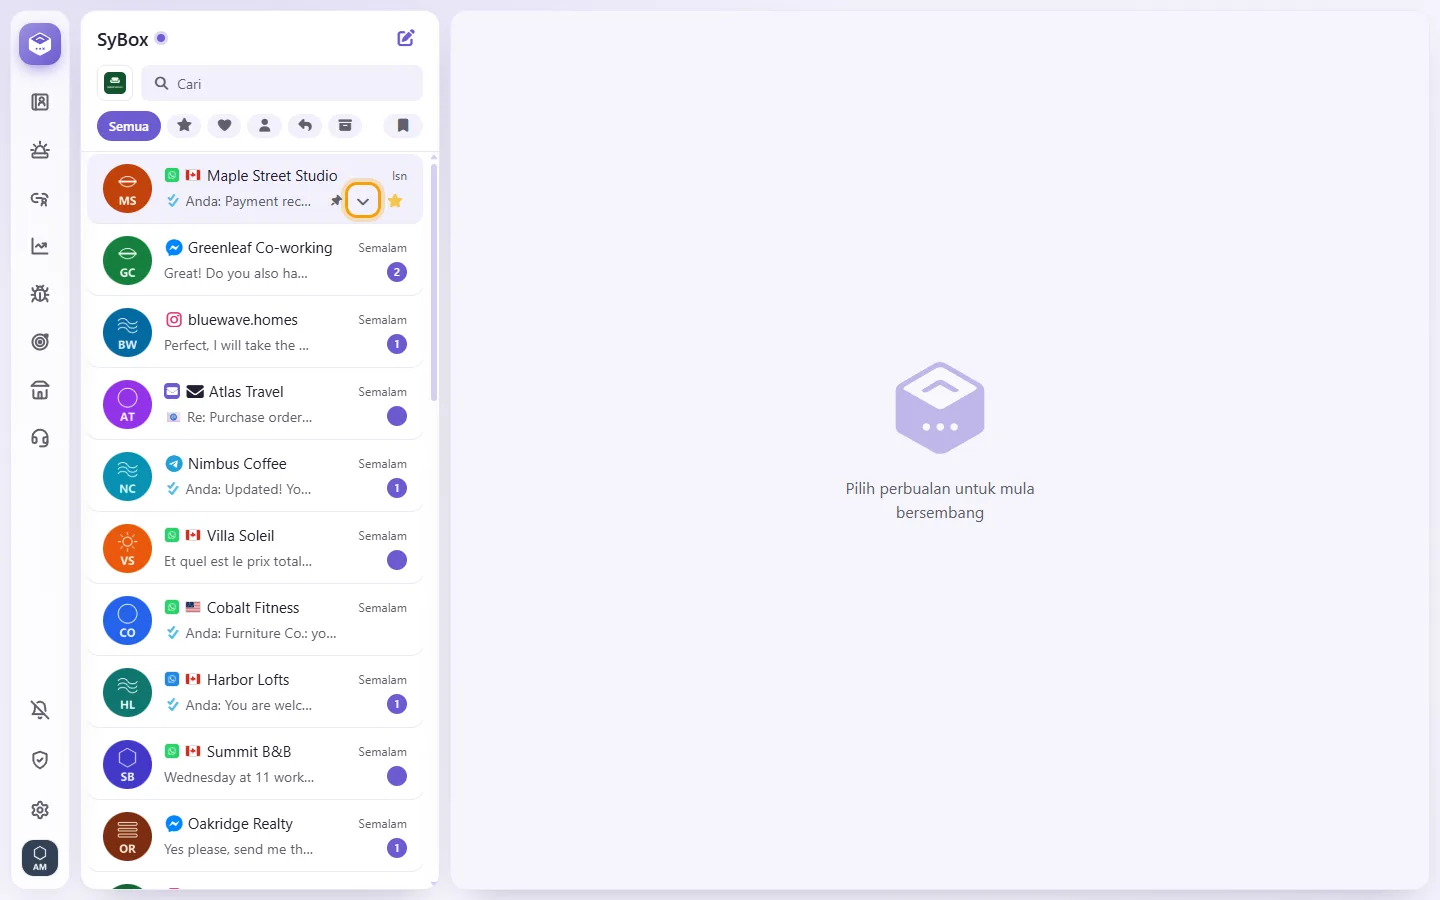This screenshot has width=1440, height=900.
Task: Filter conversations by reply arrow
Action: pyautogui.click(x=305, y=126)
